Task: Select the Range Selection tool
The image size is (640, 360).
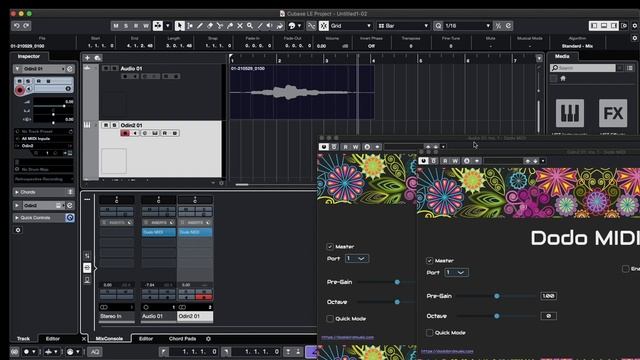Action: (x=190, y=26)
